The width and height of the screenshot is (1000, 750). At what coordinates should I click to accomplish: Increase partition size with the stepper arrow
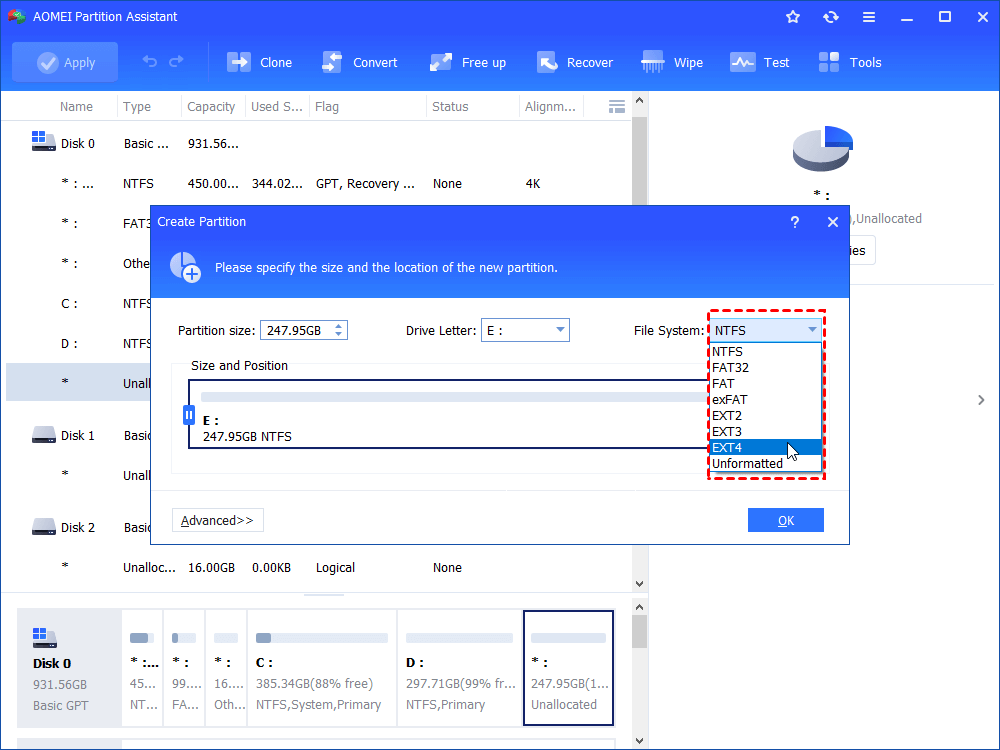tap(339, 325)
